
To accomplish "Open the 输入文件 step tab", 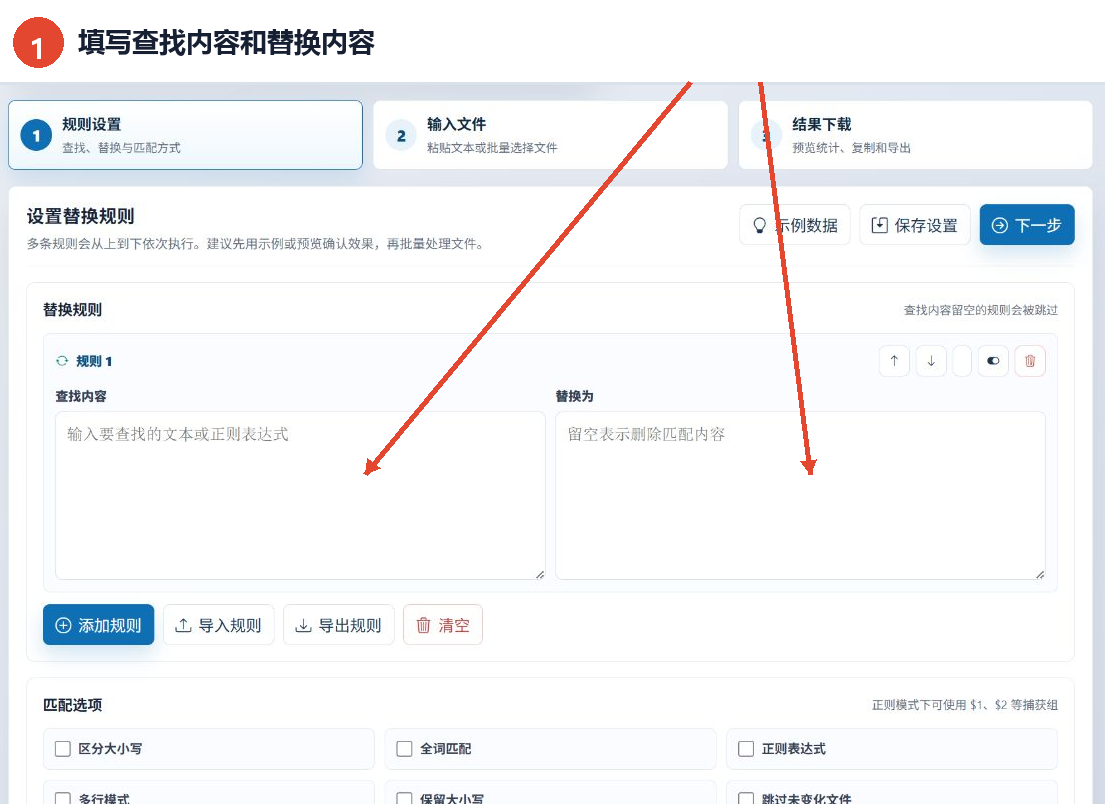I will [550, 135].
